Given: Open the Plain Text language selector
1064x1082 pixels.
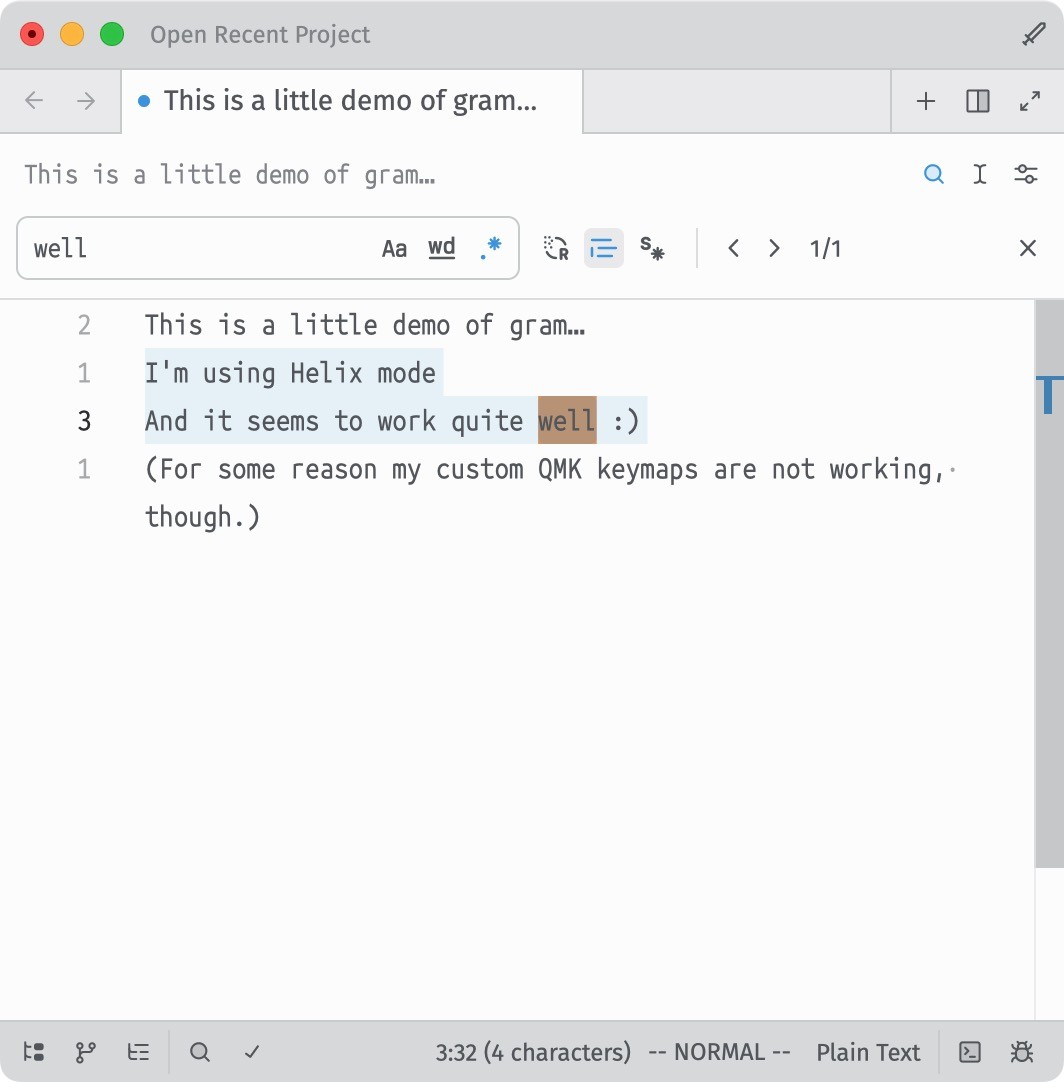Looking at the screenshot, I should click(868, 1052).
